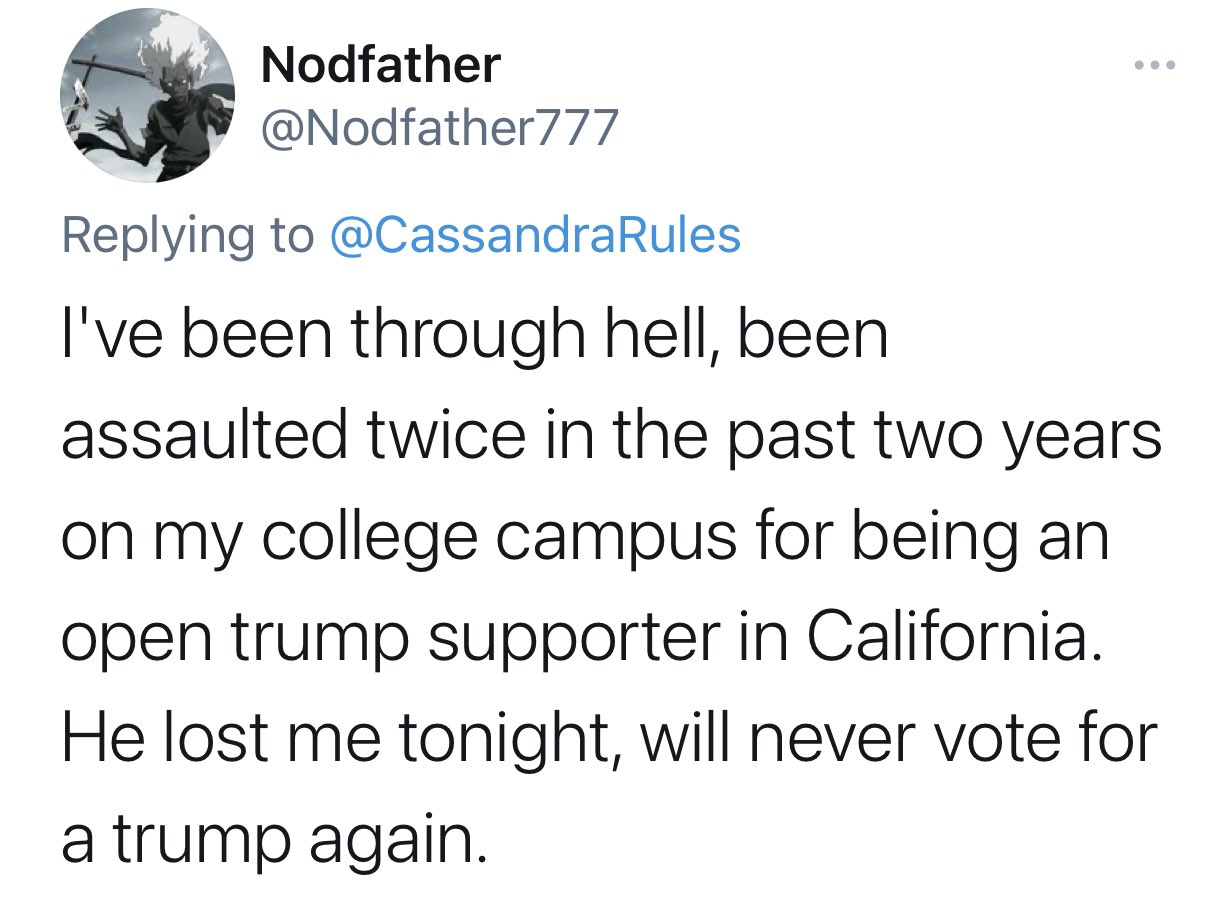This screenshot has width=1220, height=908.
Task: Click the @Nodfather777 handle
Action: 439,127
